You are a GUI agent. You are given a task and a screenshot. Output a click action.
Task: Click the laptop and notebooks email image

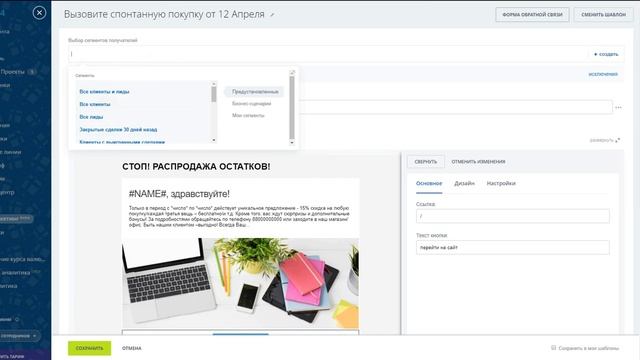click(x=240, y=283)
